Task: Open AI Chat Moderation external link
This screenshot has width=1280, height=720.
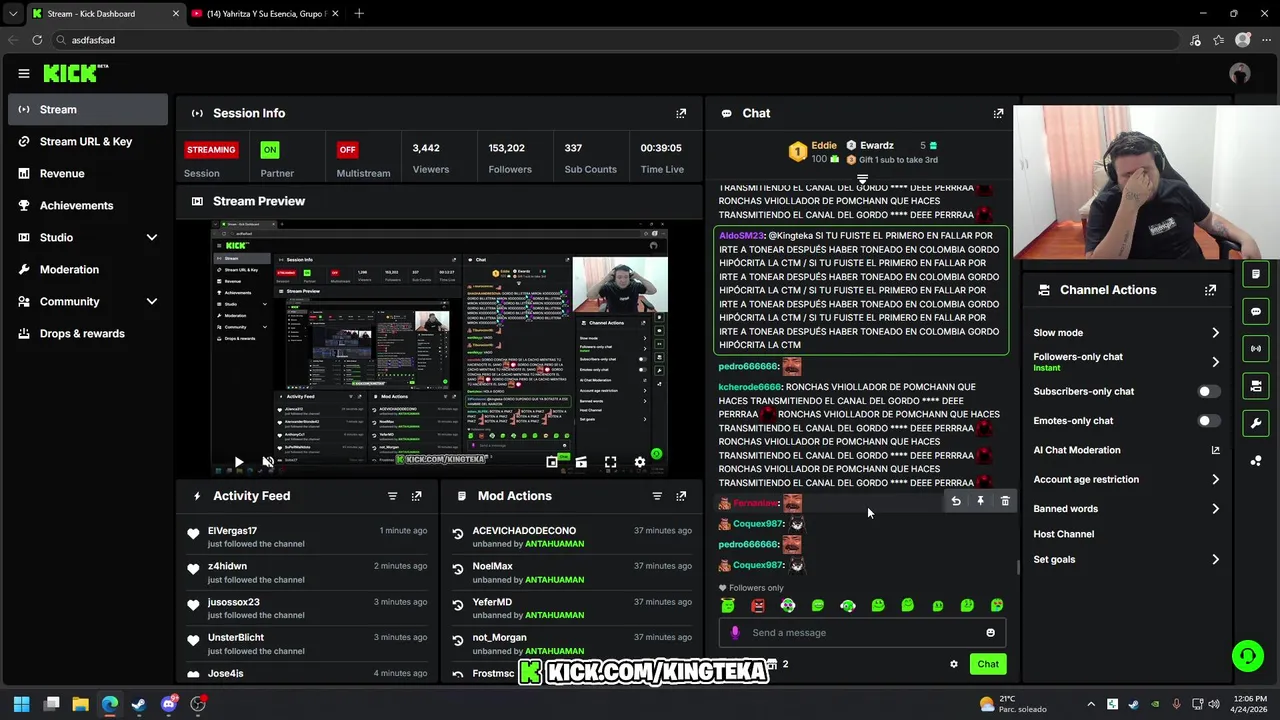Action: click(x=1215, y=450)
